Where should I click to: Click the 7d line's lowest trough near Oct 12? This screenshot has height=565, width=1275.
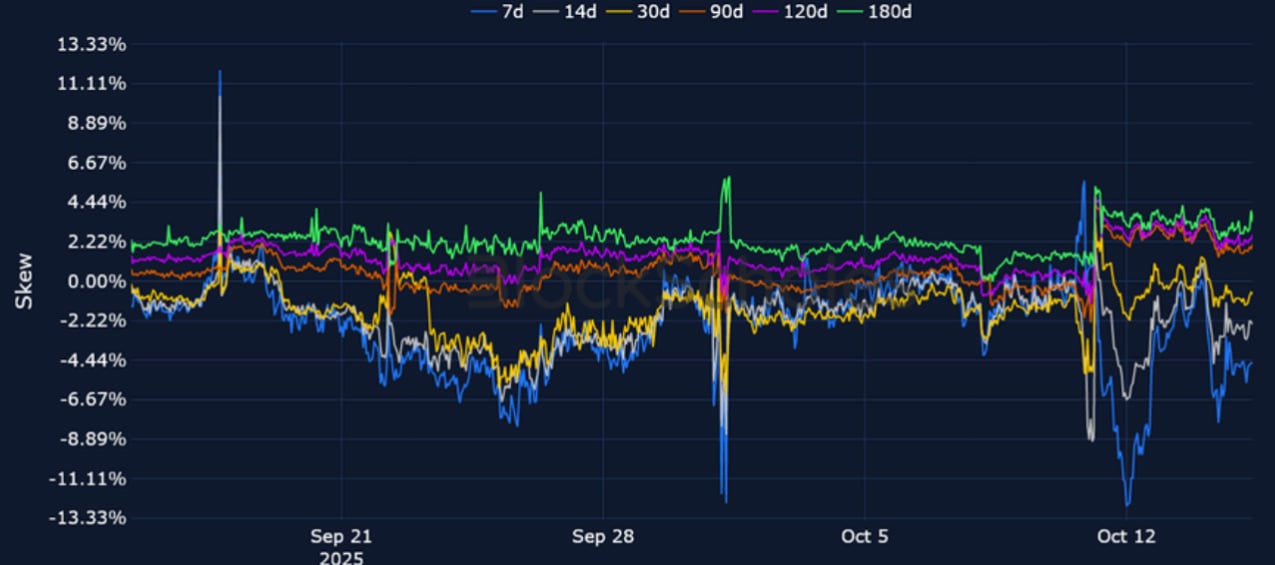[1128, 503]
